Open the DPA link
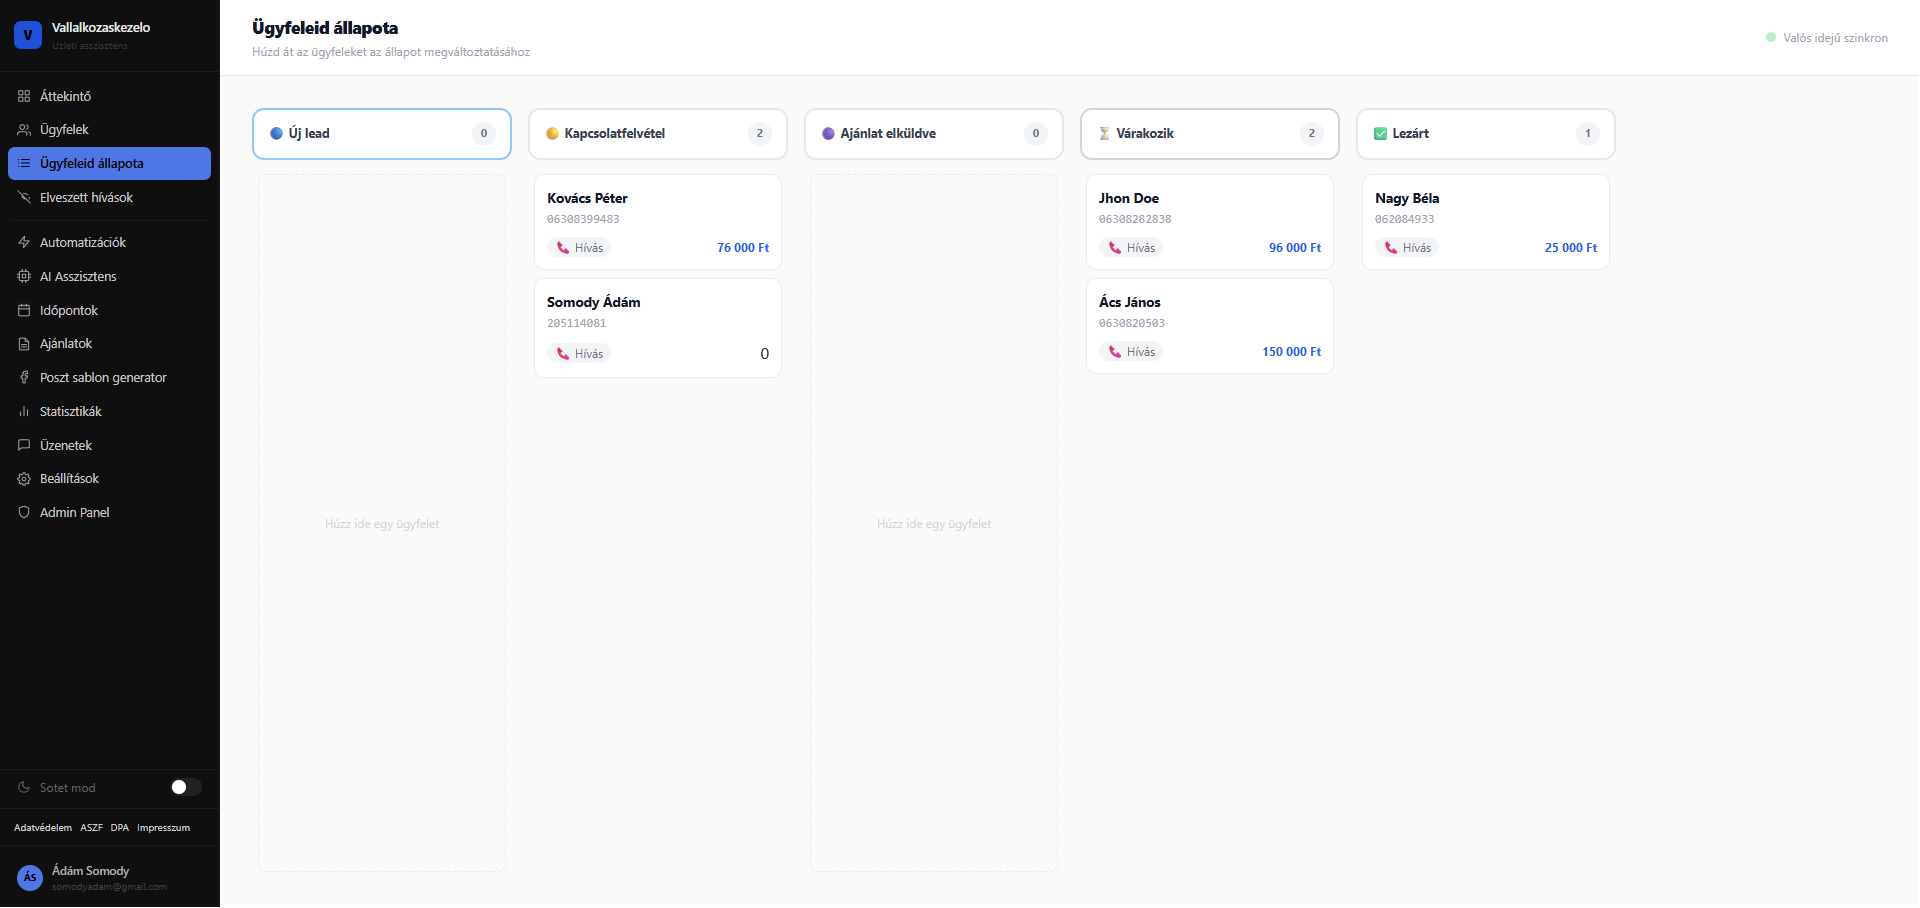This screenshot has width=1920, height=908. point(120,828)
